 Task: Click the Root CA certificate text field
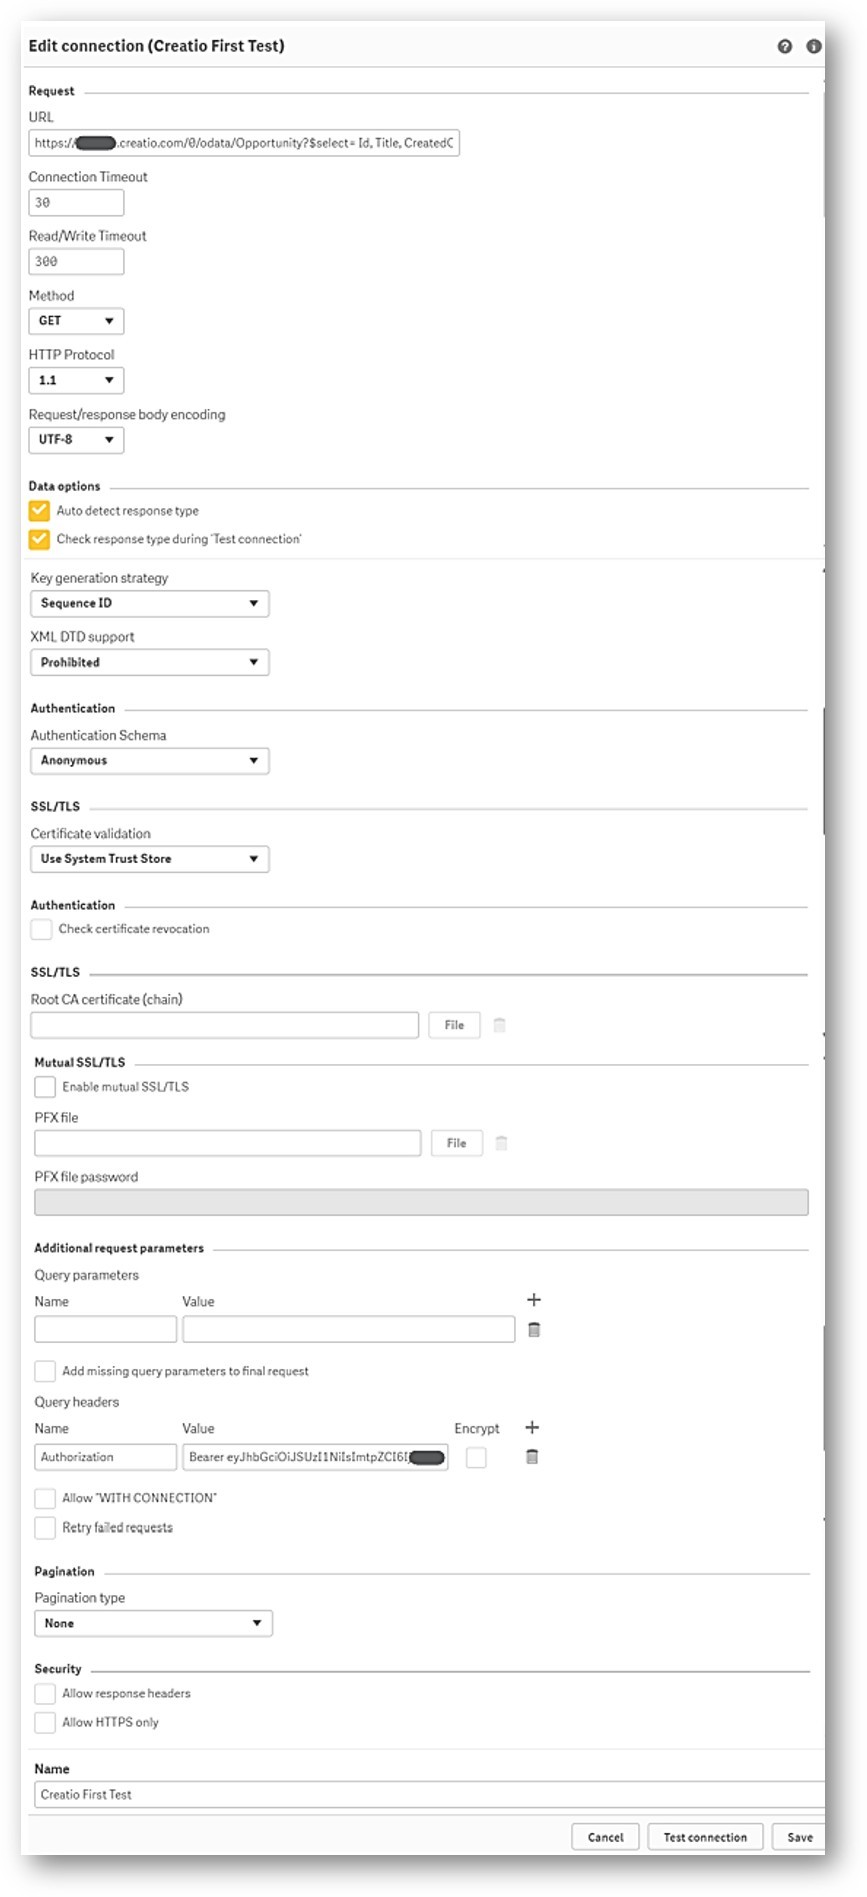(225, 1025)
